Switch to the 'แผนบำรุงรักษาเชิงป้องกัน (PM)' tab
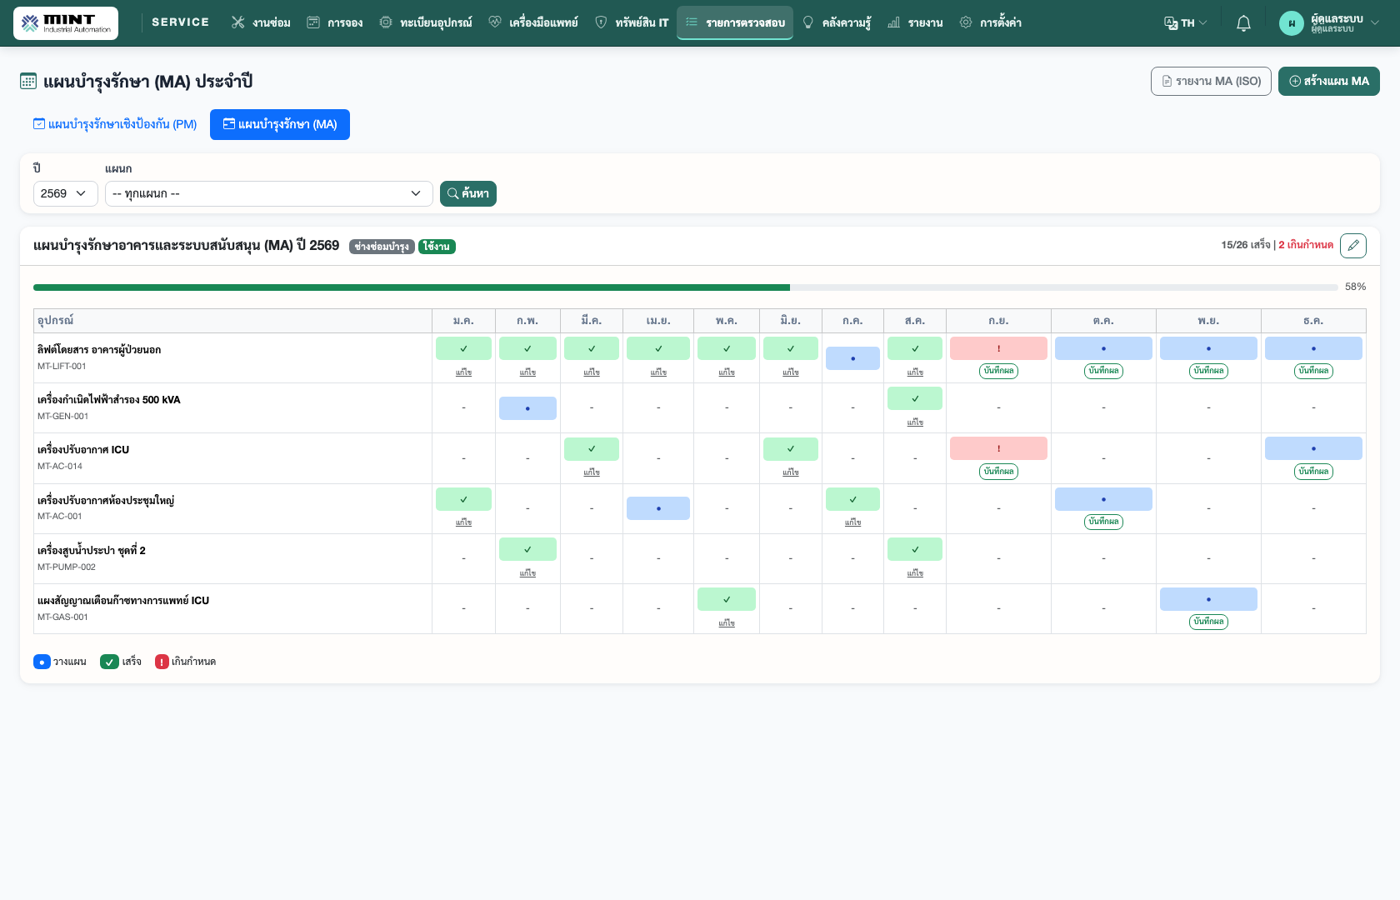Viewport: 1400px width, 900px height. click(115, 124)
